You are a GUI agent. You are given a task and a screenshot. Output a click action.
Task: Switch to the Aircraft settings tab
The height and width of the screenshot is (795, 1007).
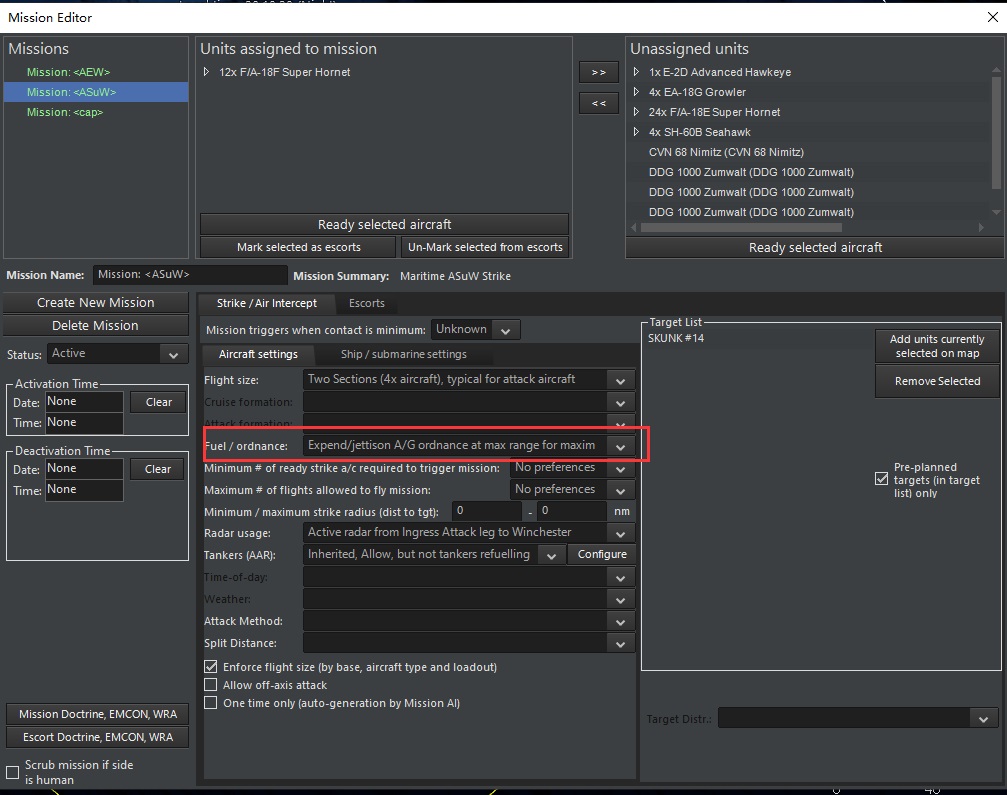pos(258,354)
